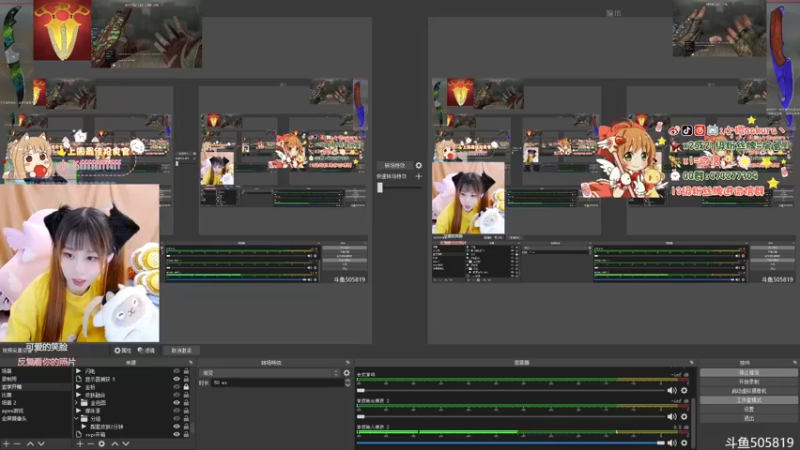This screenshot has height=450, width=800.
Task: Toggle visibility eye of 显示器捕获 5 source
Action: (x=177, y=379)
